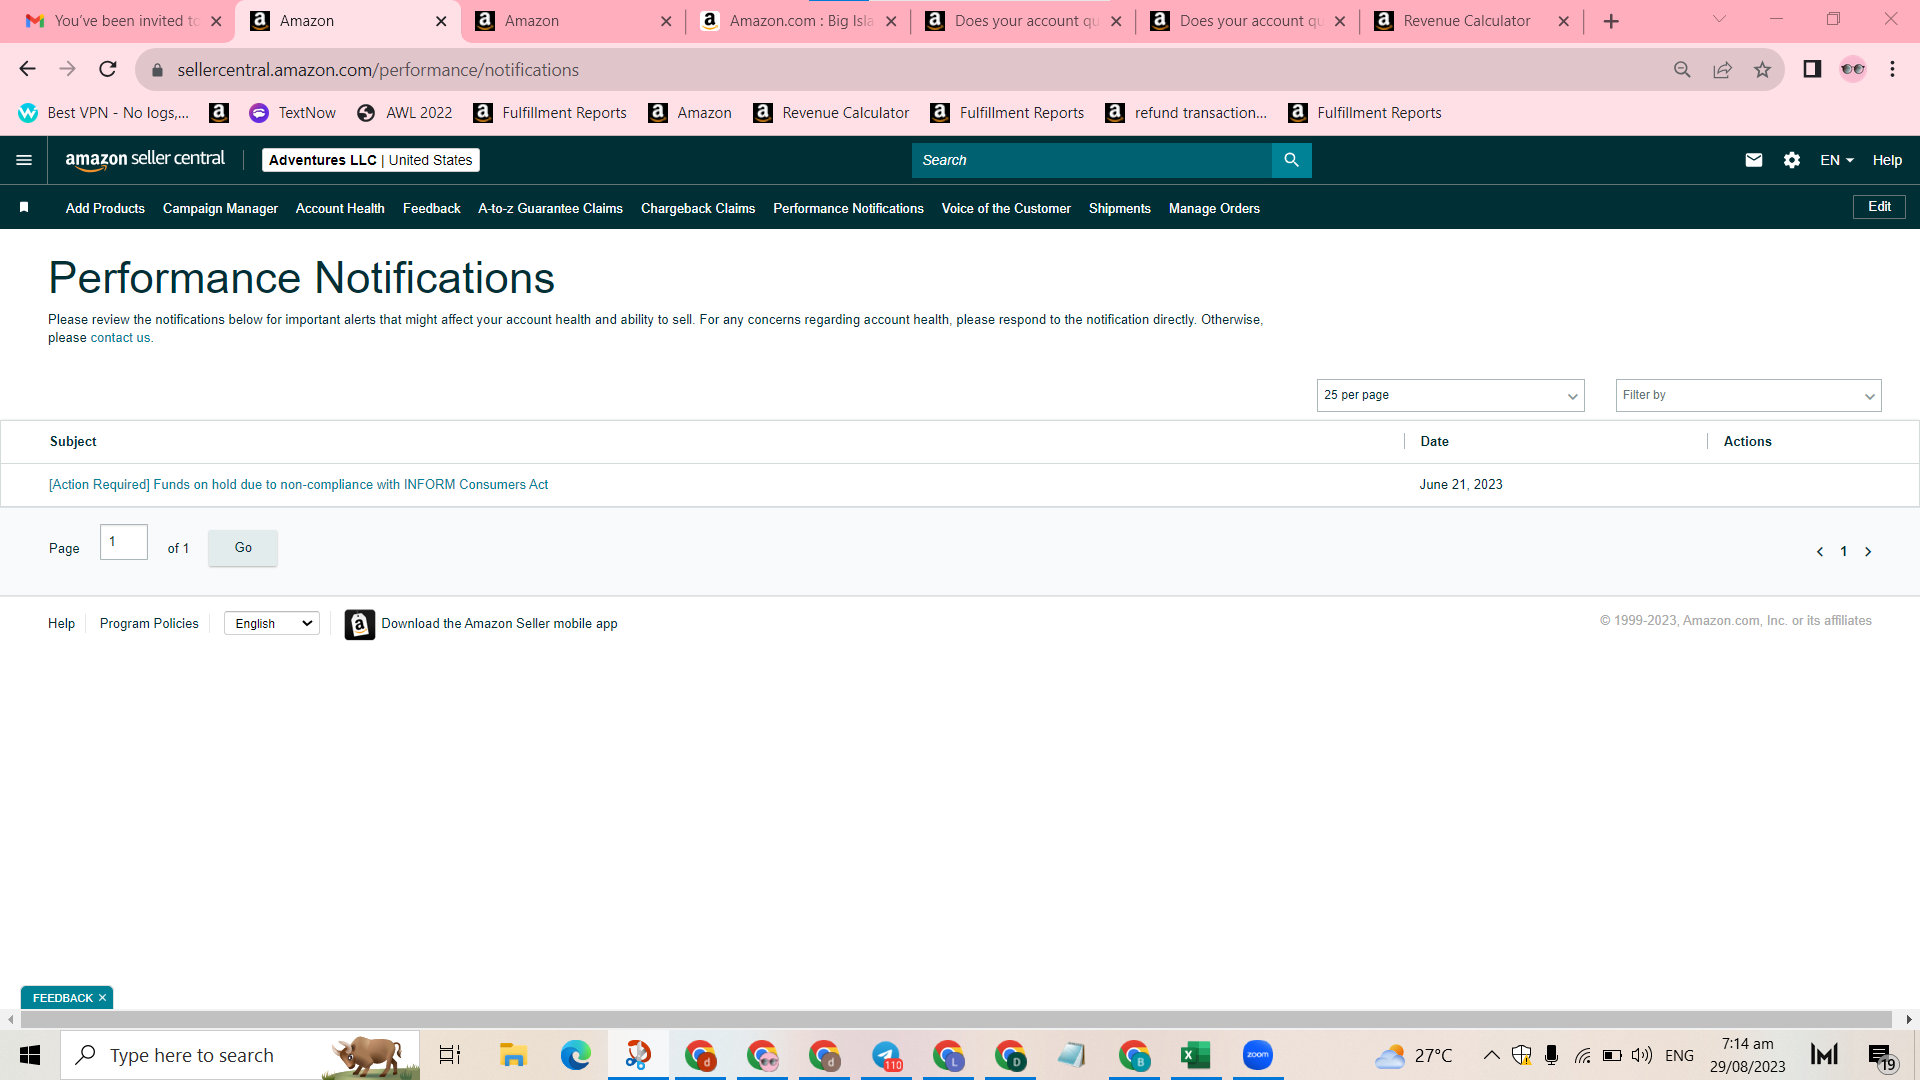1920x1080 pixels.
Task: Open the Seller Central hamburger menu
Action: (x=24, y=160)
